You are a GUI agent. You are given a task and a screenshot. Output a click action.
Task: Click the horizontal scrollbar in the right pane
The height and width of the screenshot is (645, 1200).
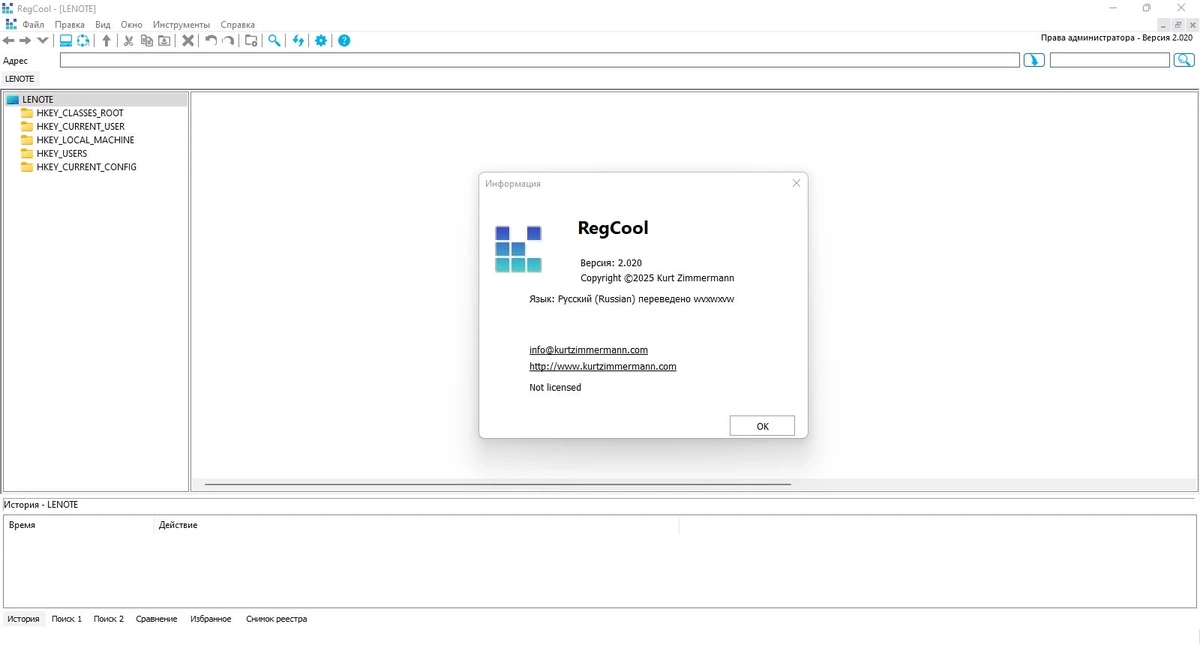(x=498, y=485)
